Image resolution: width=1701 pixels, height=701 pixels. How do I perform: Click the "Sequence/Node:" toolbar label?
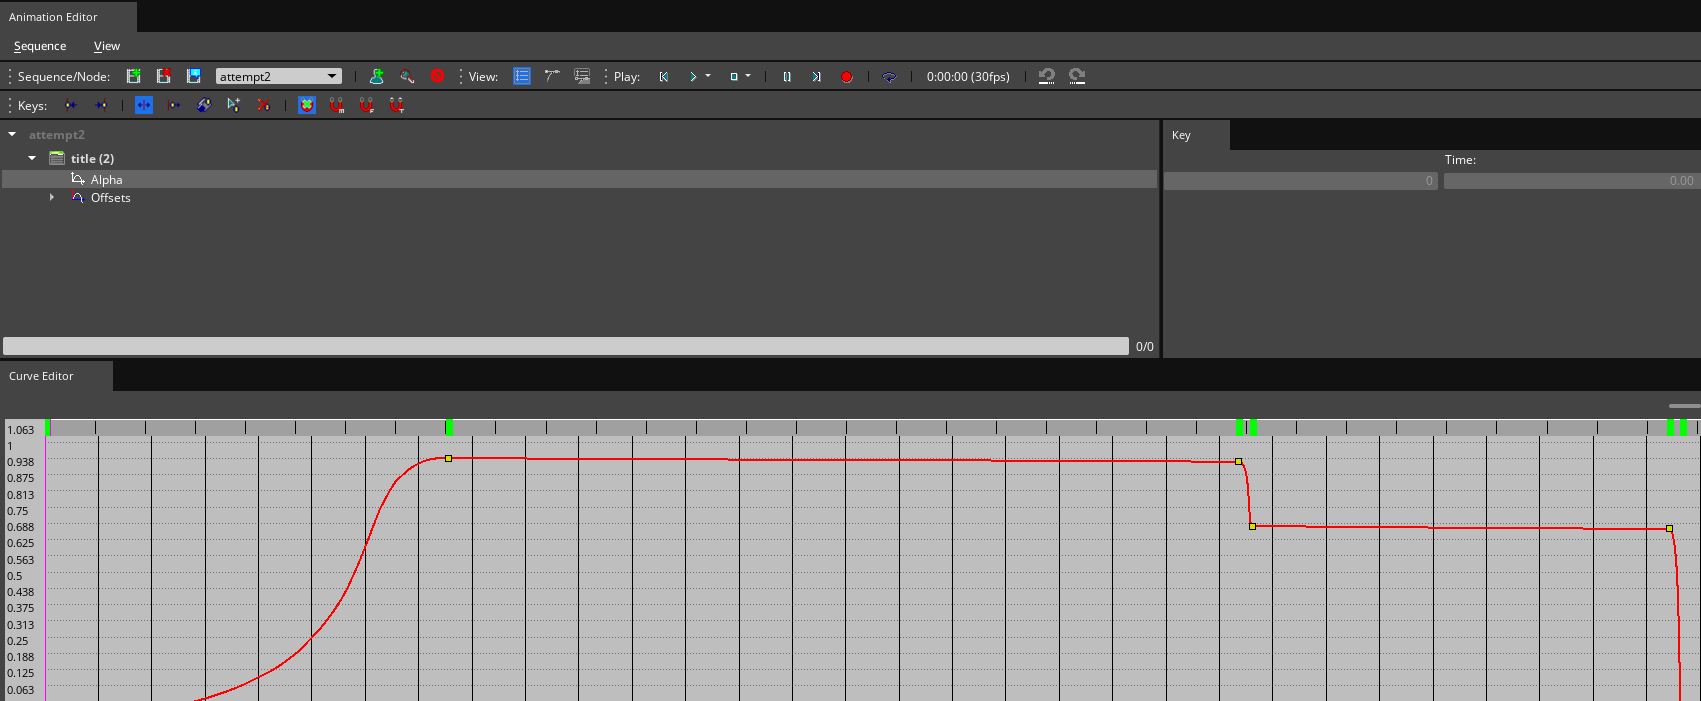[x=64, y=76]
